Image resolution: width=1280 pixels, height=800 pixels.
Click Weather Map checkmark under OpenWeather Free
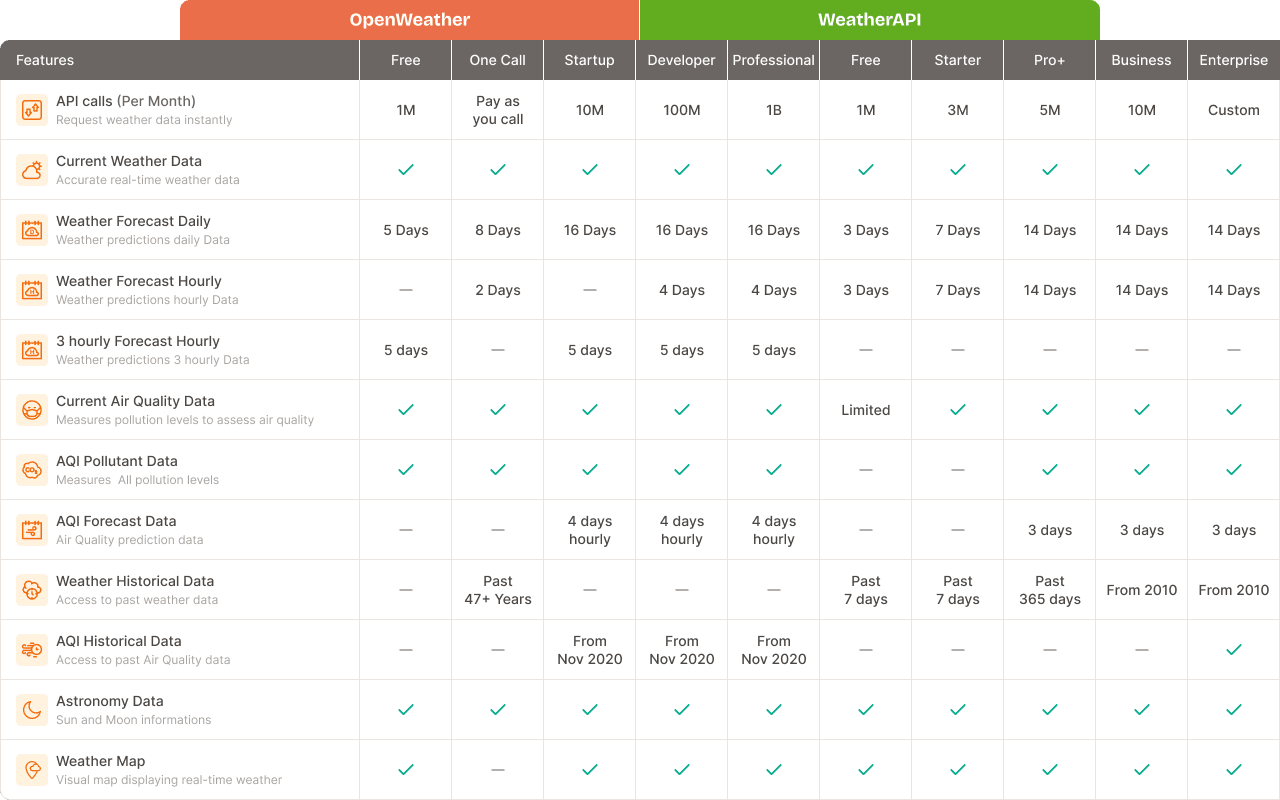(405, 770)
